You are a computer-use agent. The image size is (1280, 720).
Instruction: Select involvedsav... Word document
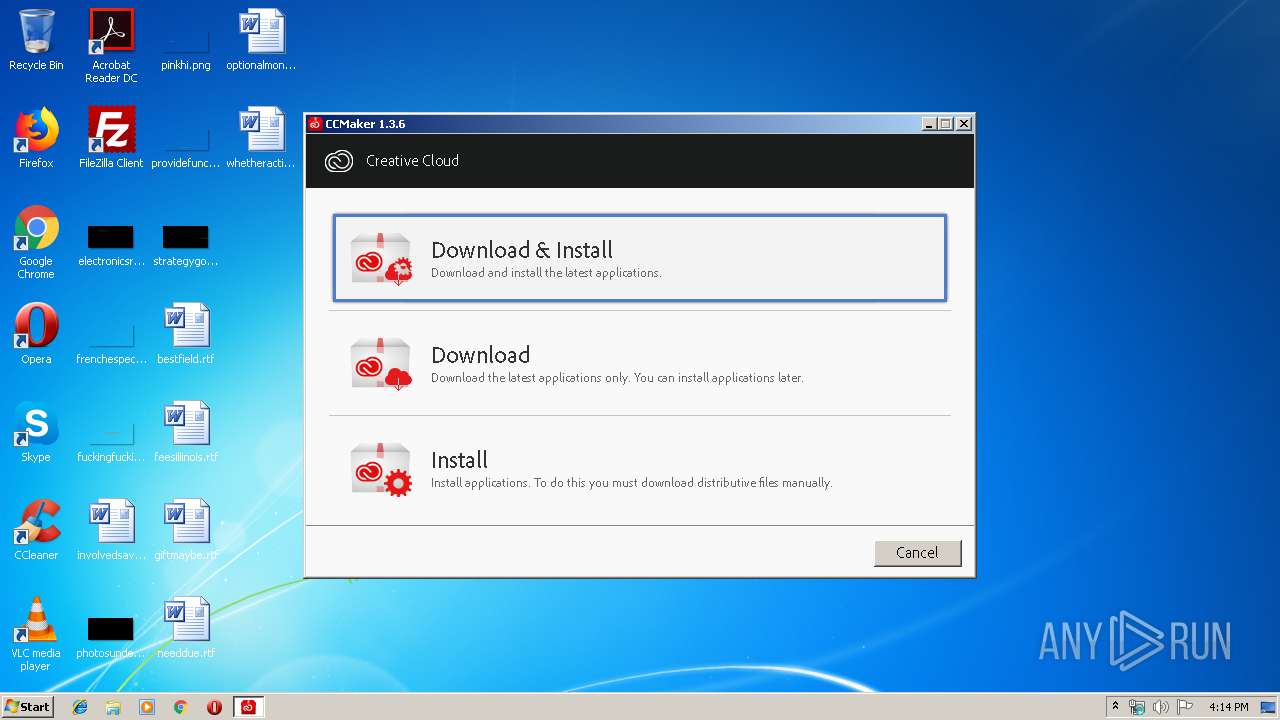111,530
